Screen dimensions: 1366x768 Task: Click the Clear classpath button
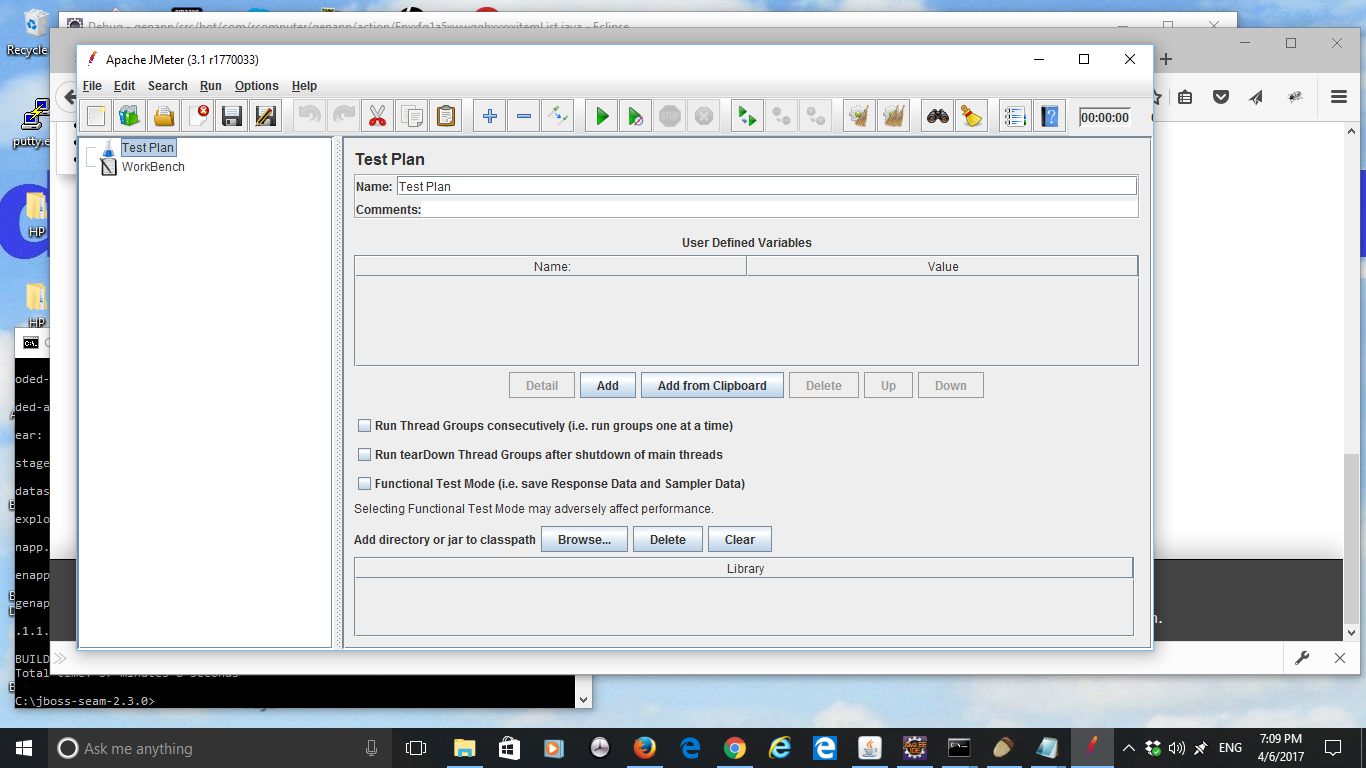740,540
